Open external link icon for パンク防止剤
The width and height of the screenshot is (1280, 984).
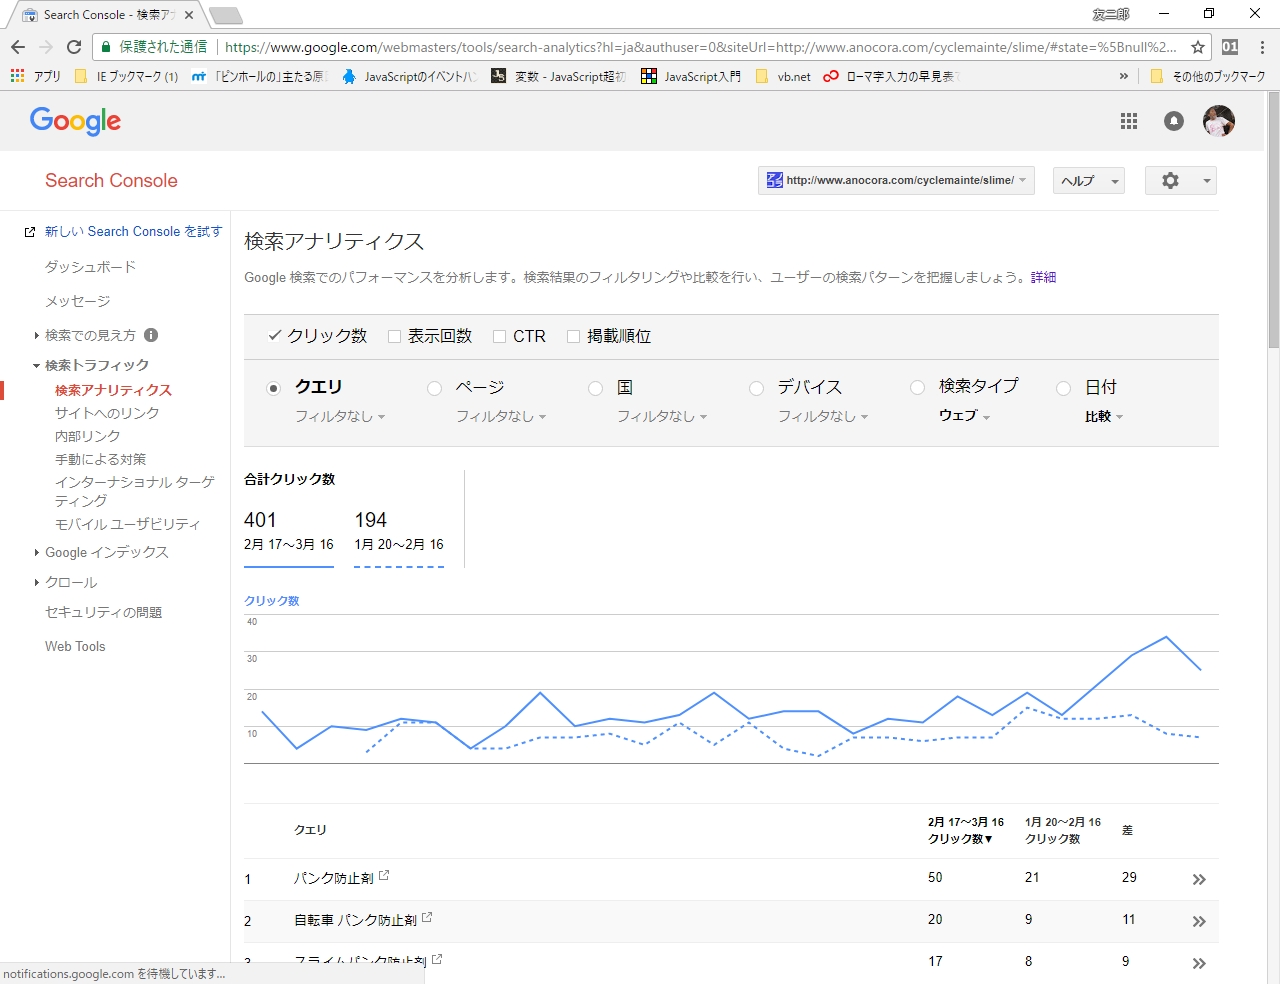point(384,875)
